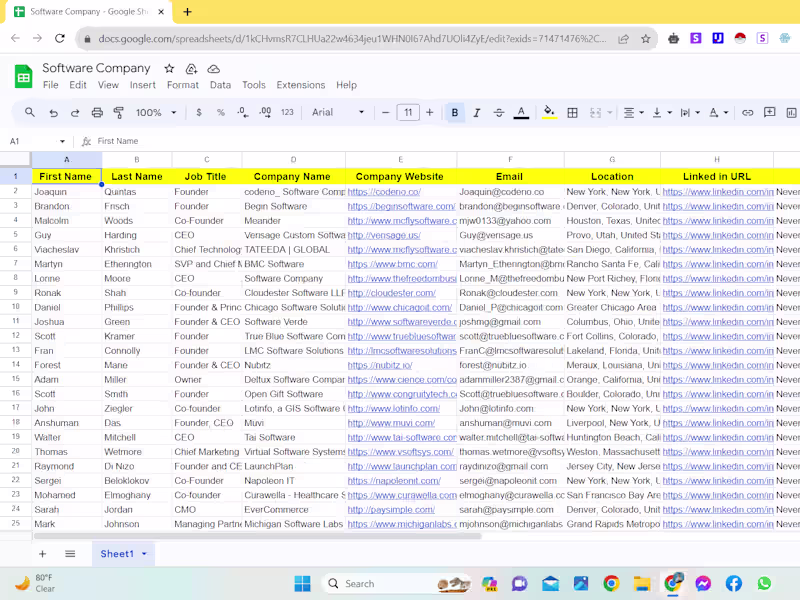Image resolution: width=800 pixels, height=600 pixels.
Task: Toggle italic formatting
Action: point(477,113)
